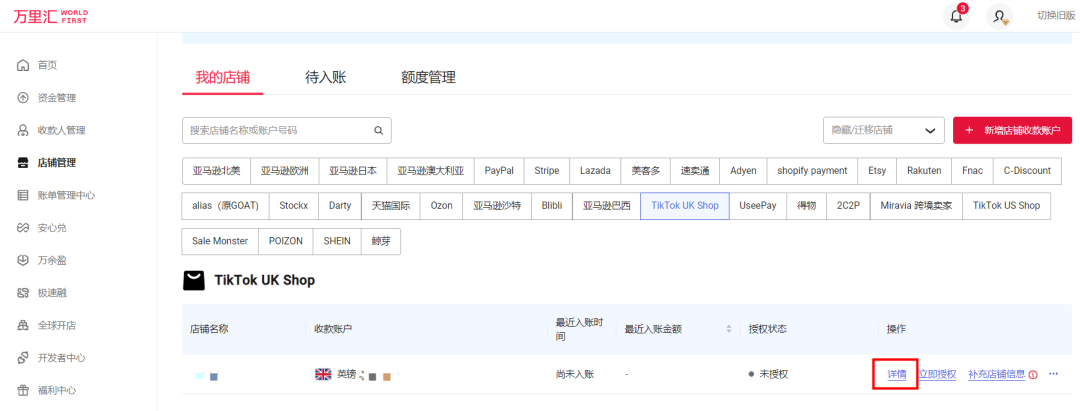Open the 隐藏/迁移店铺 dropdown
This screenshot has width=1080, height=411.
884,130
